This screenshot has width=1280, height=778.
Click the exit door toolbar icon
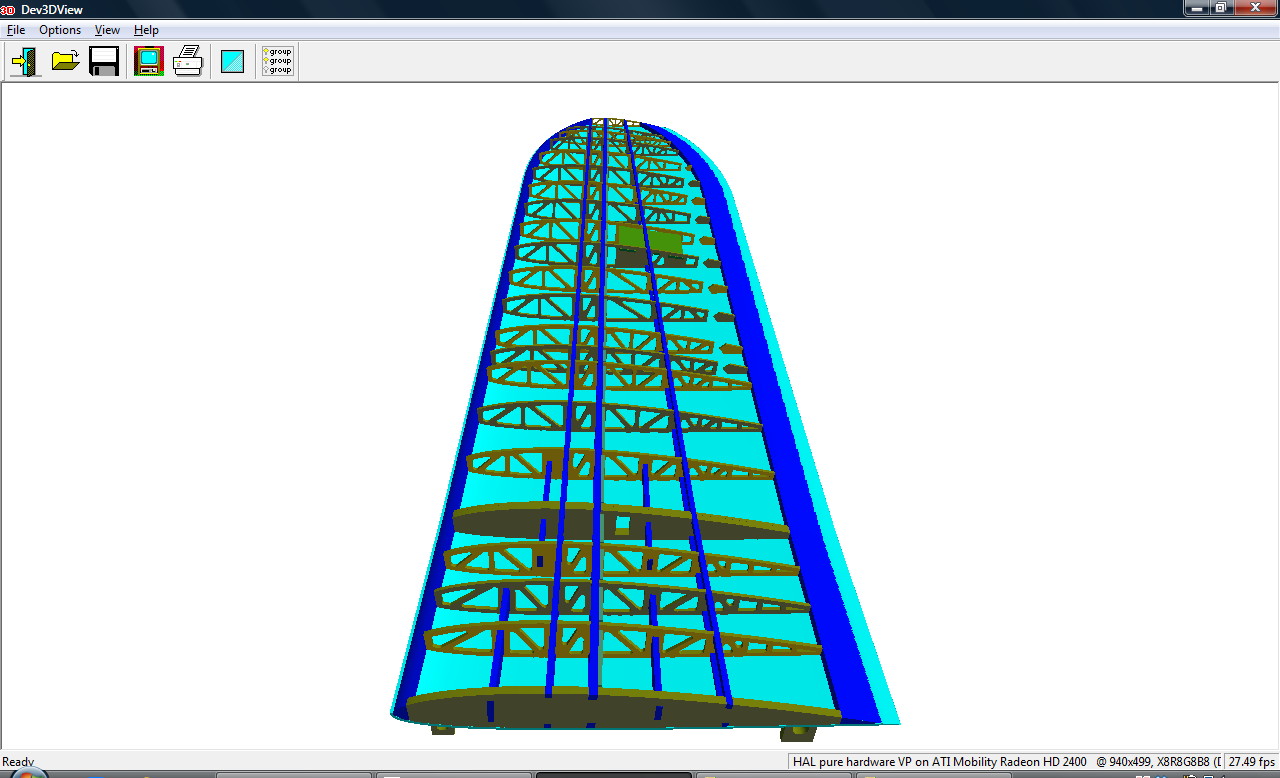click(x=25, y=61)
